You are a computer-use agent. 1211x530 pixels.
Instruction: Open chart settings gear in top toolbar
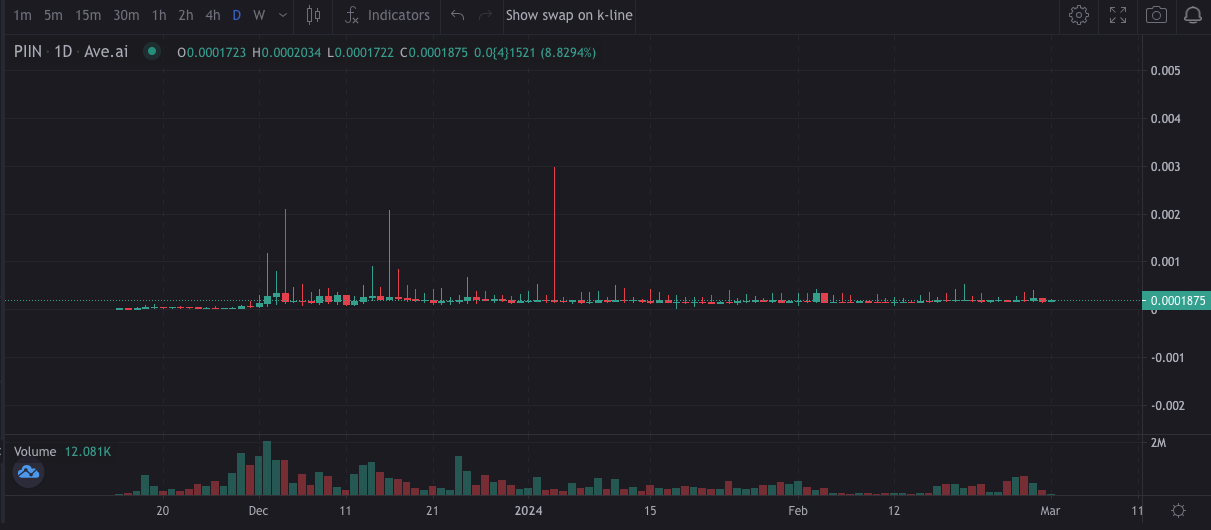1078,15
